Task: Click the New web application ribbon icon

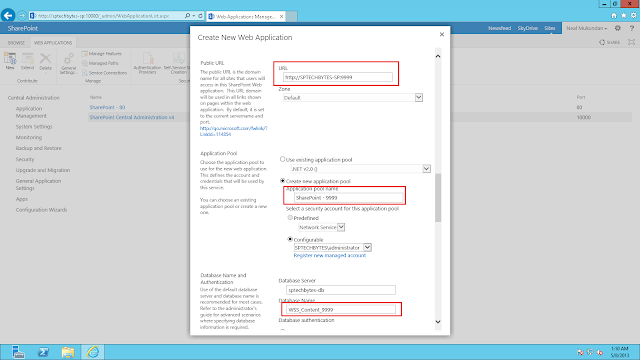Action: click(10, 61)
